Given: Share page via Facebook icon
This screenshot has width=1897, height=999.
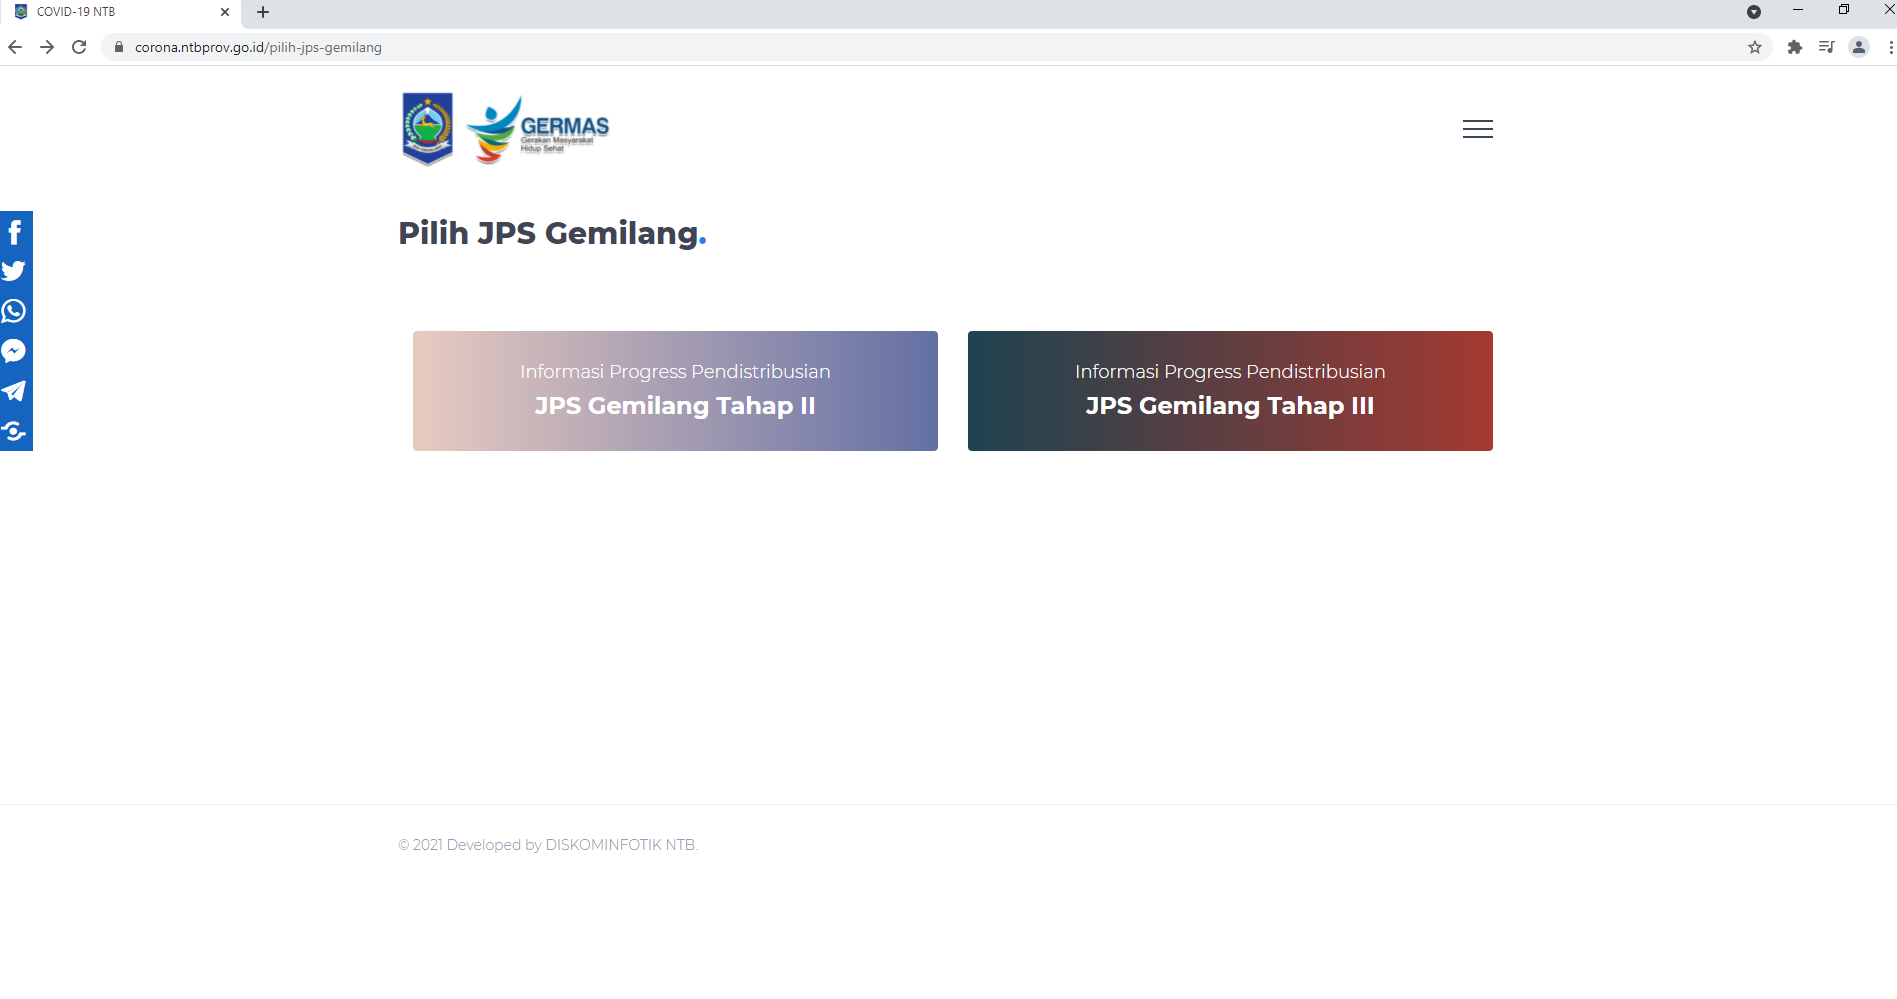Looking at the screenshot, I should pyautogui.click(x=15, y=232).
